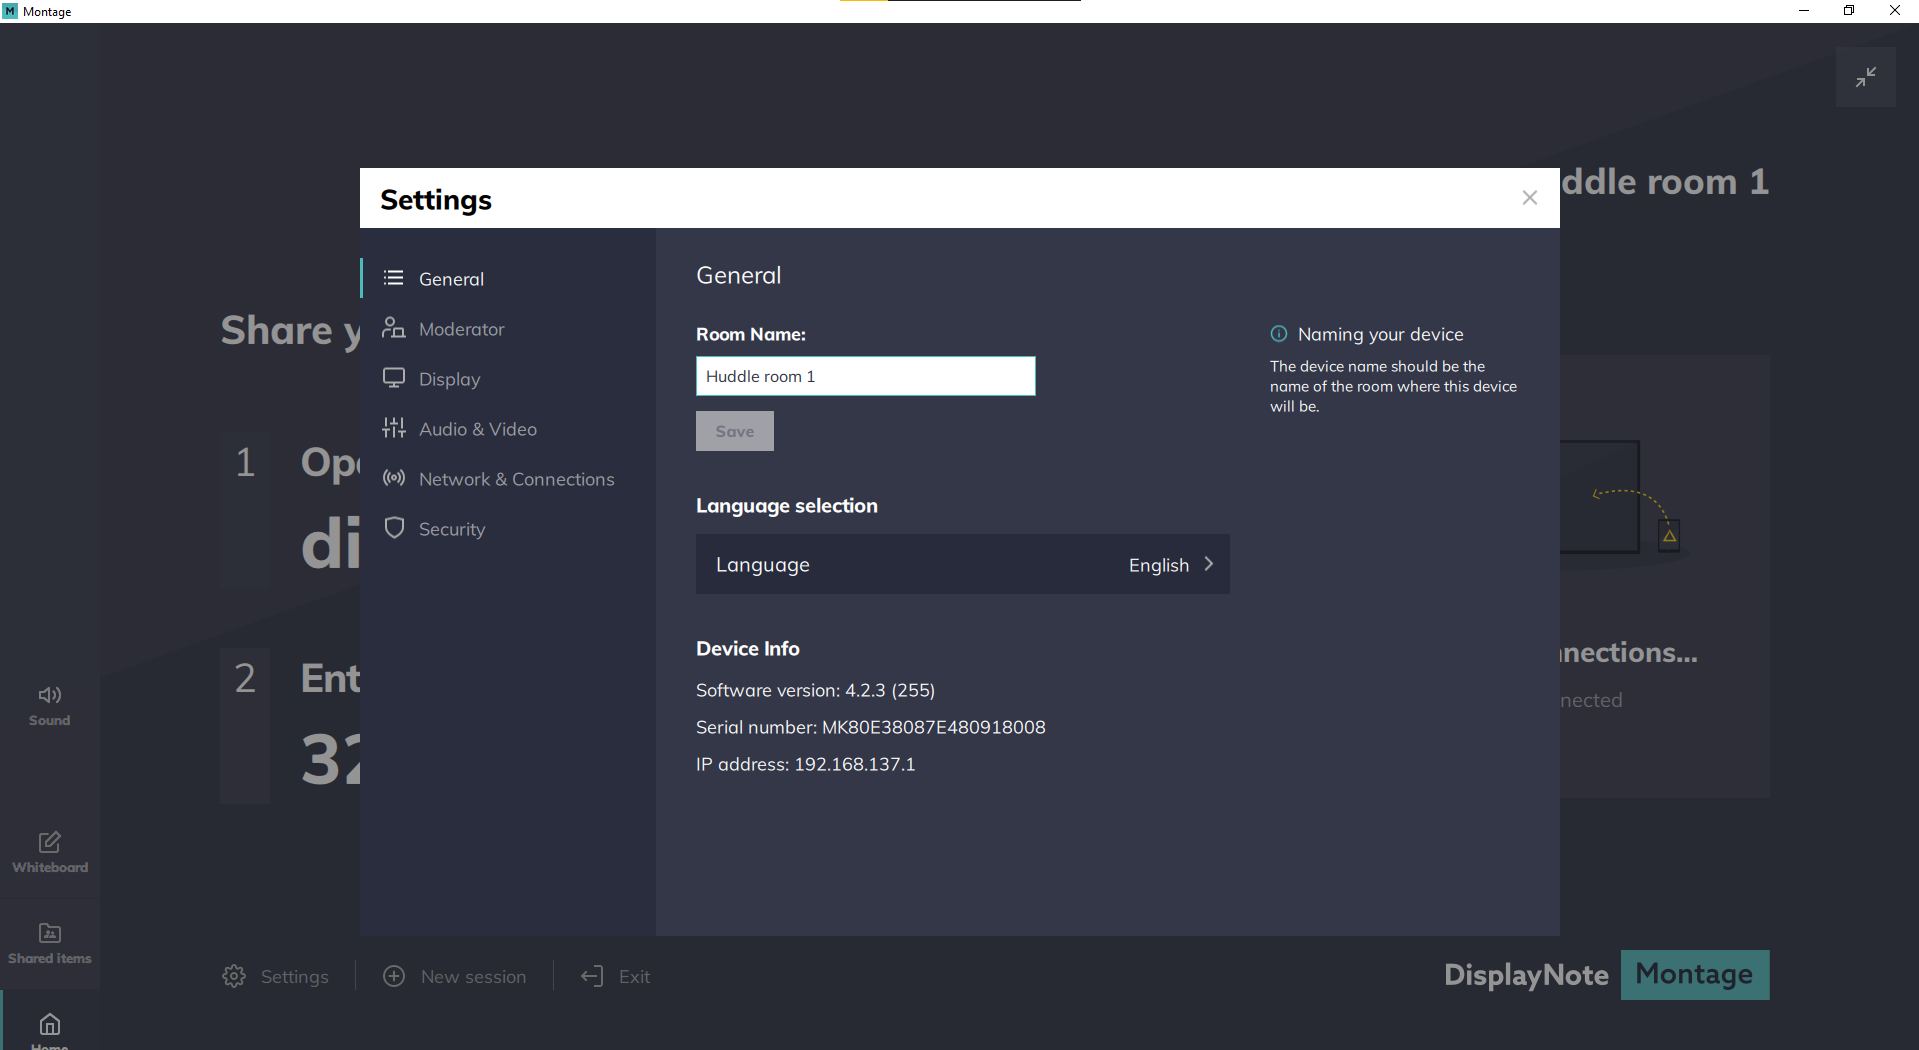The image size is (1919, 1050).
Task: Start a New session via label
Action: click(473, 977)
